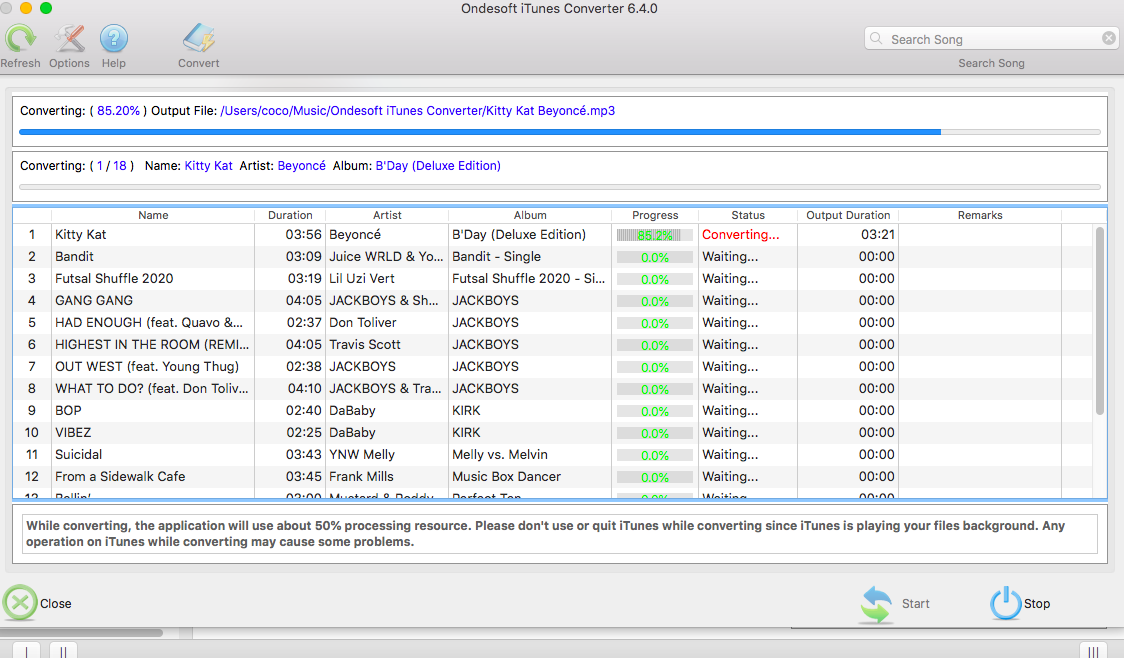This screenshot has width=1124, height=658.
Task: Select From a Sidewalk Cafe song name
Action: click(120, 477)
